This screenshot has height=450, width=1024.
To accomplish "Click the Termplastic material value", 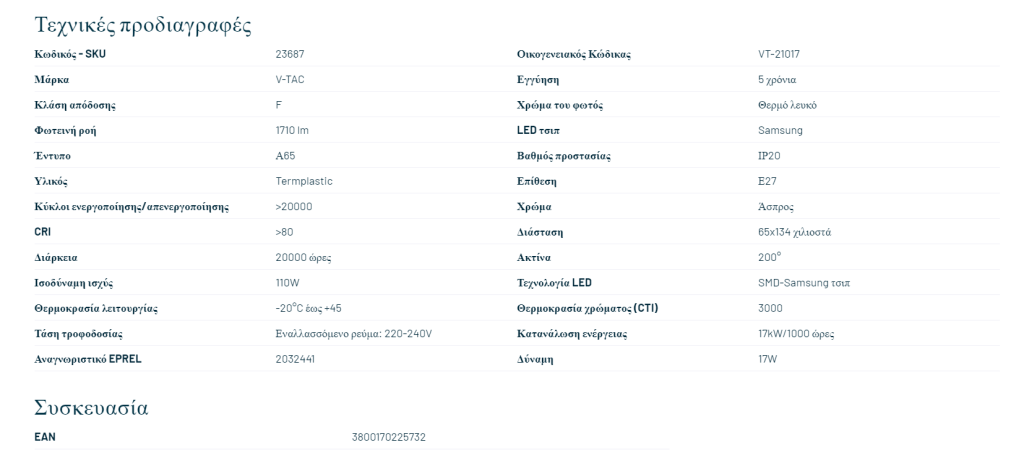I will point(304,181).
